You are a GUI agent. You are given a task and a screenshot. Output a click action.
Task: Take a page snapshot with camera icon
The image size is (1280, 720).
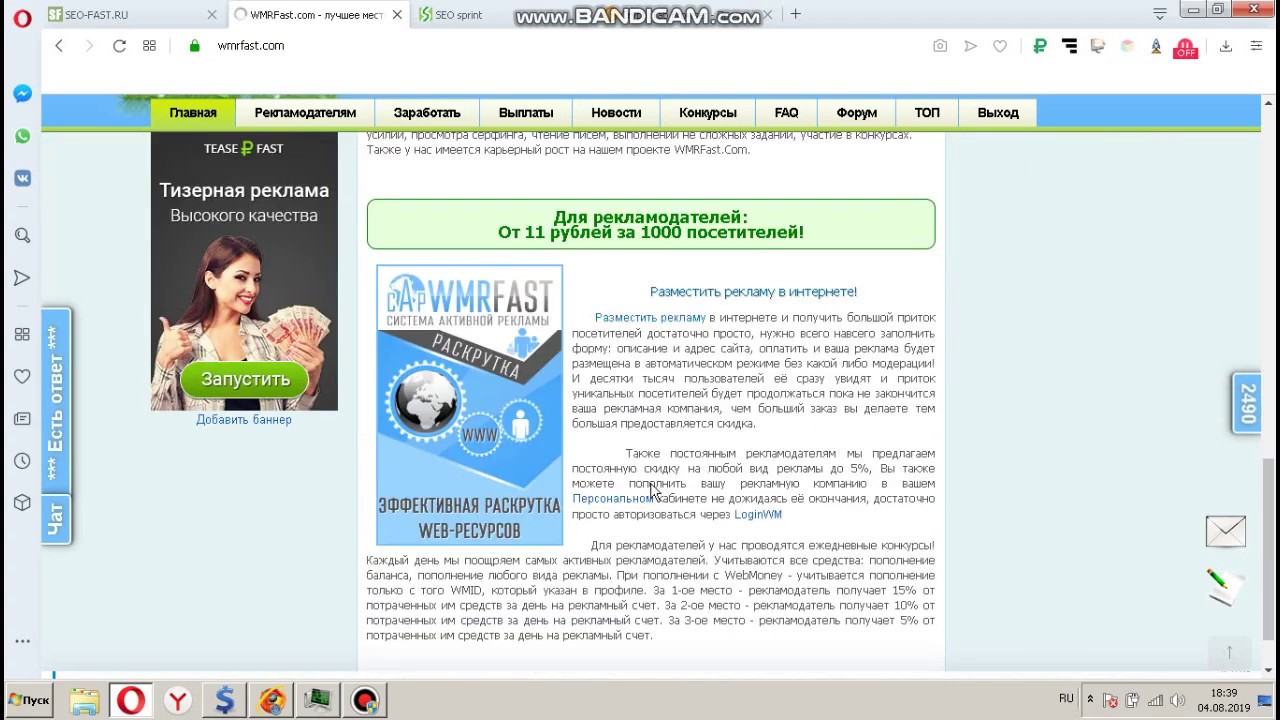tap(940, 46)
